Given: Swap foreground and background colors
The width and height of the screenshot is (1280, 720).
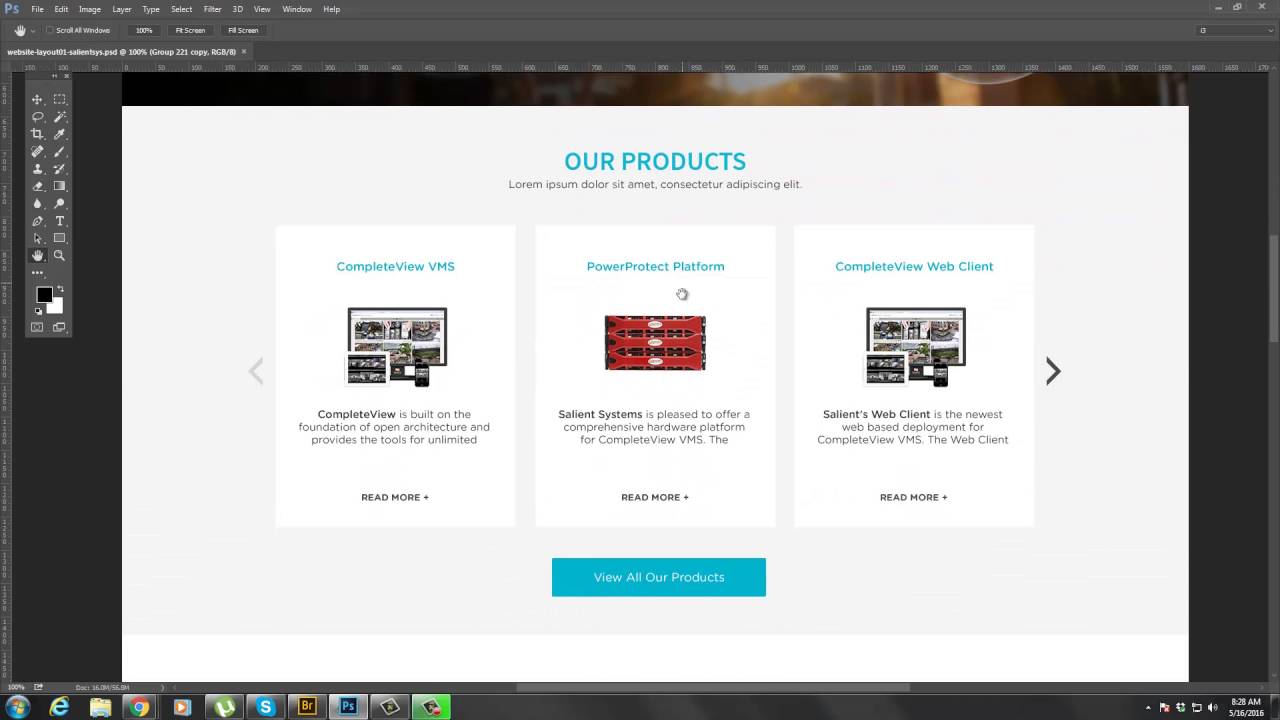Looking at the screenshot, I should [x=60, y=289].
